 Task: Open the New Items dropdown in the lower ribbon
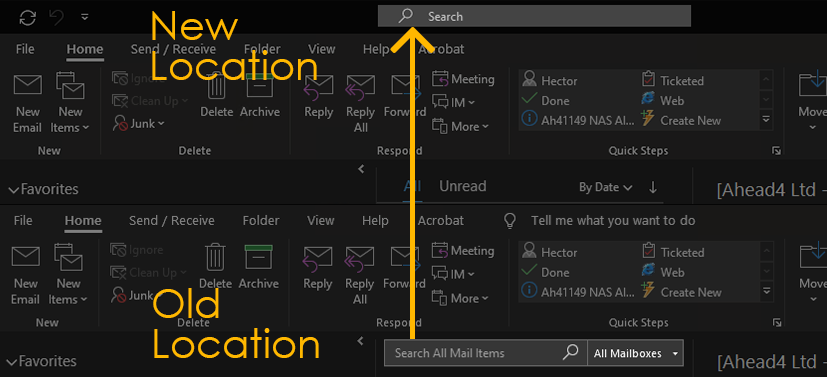pos(69,275)
